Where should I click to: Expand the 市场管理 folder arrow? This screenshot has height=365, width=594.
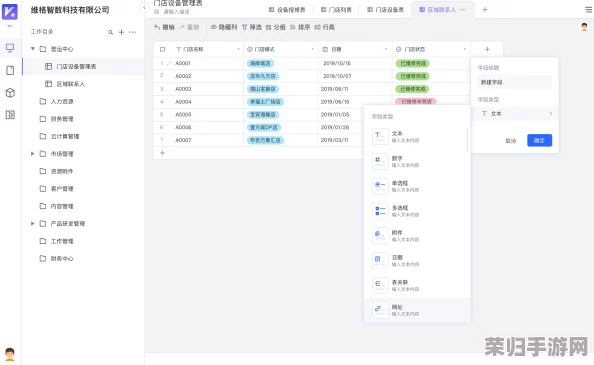[x=33, y=153]
